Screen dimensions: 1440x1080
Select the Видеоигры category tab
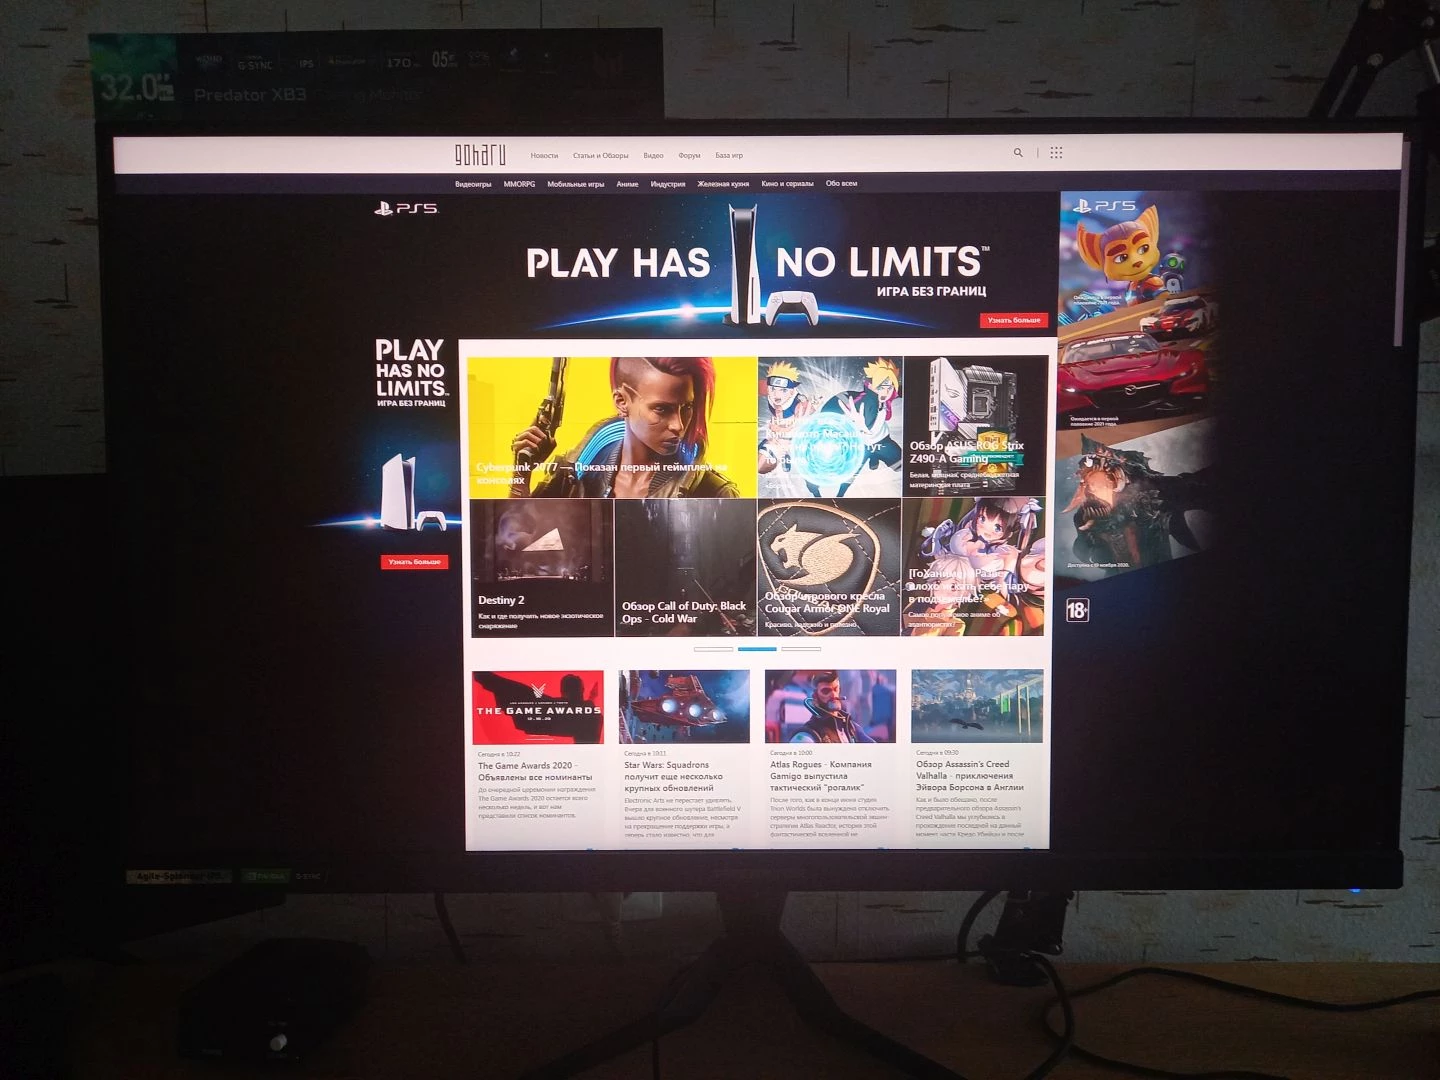coord(473,184)
